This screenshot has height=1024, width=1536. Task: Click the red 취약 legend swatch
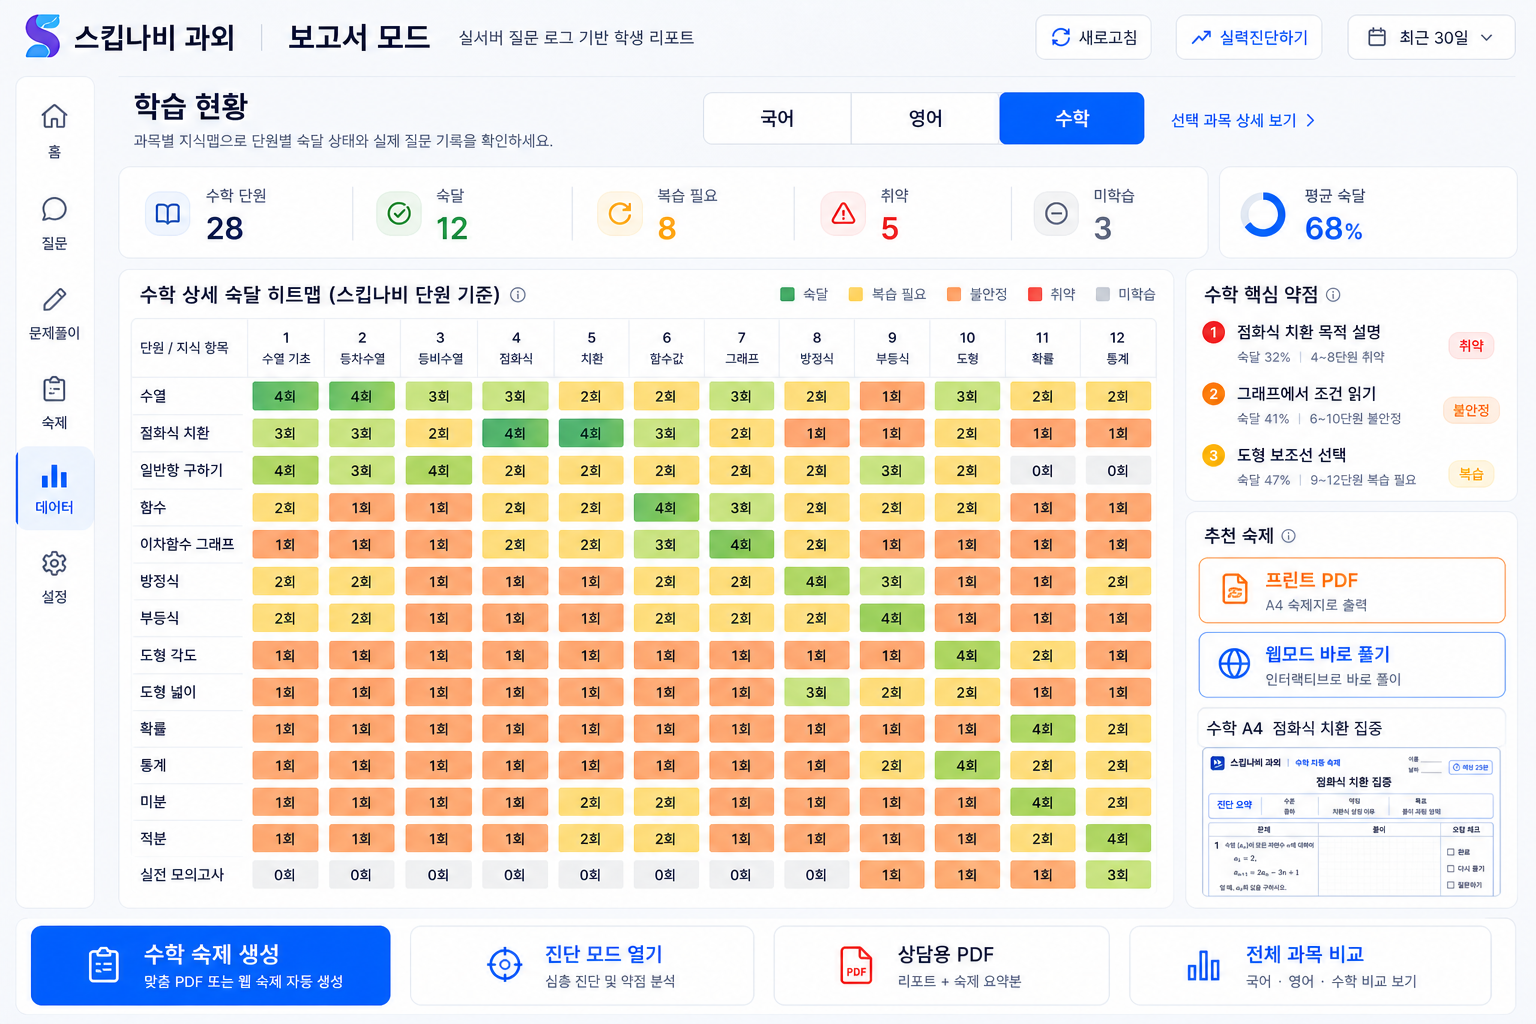tap(1035, 294)
